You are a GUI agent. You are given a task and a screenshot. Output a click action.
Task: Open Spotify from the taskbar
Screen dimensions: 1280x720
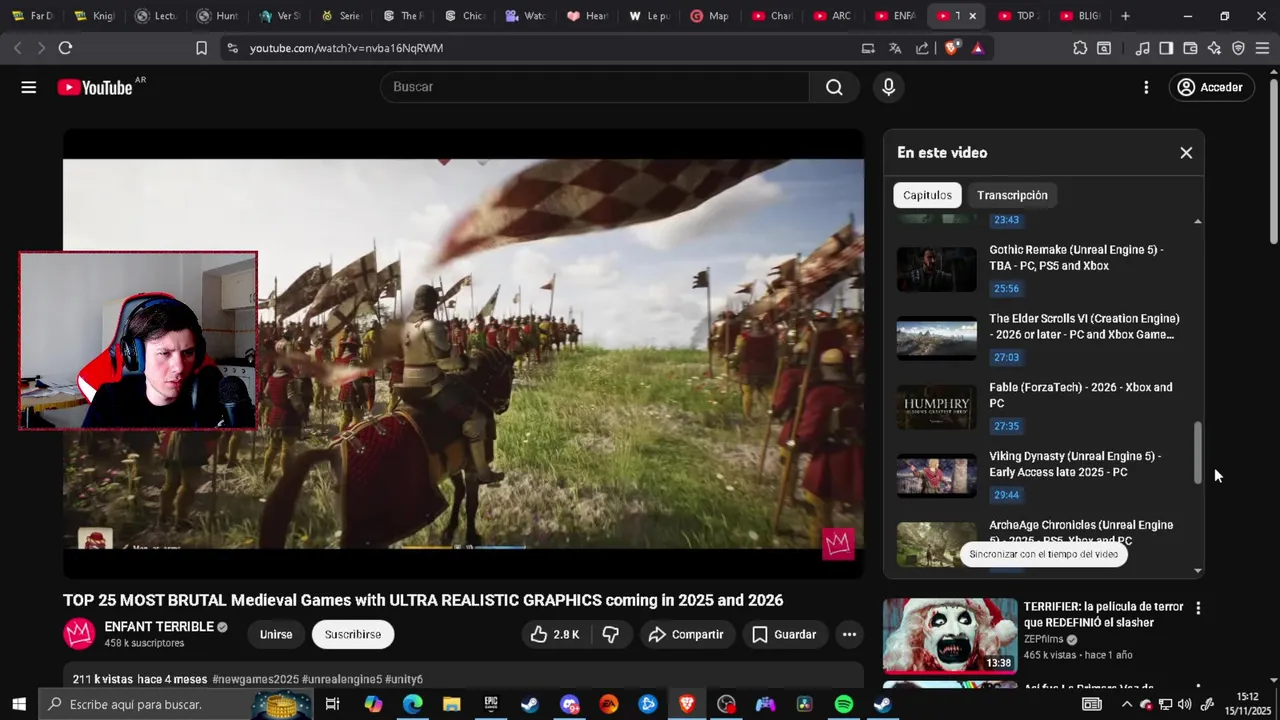[843, 704]
